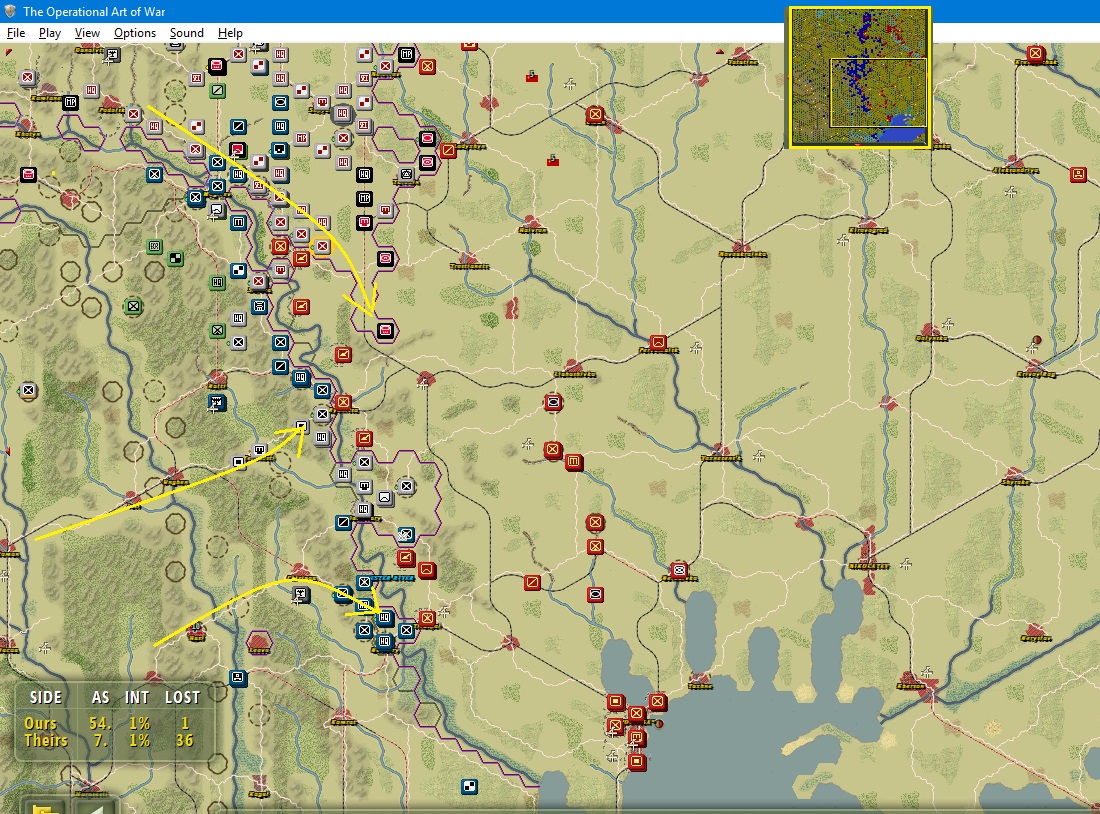
Task: Select green infantry counter inside dashed circle
Action: coord(133,307)
